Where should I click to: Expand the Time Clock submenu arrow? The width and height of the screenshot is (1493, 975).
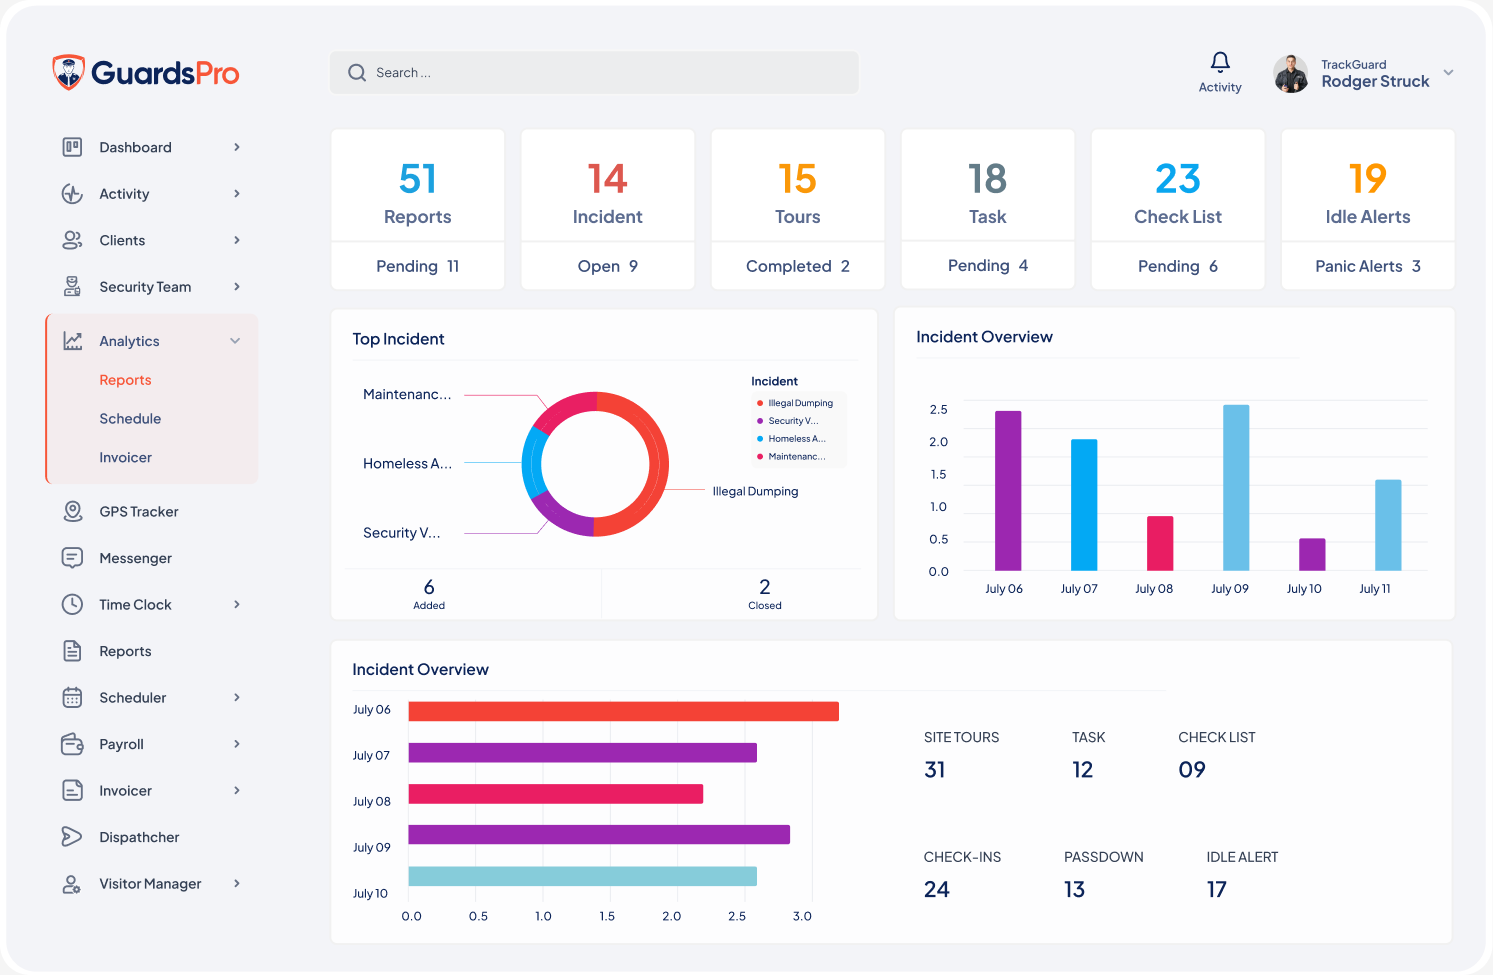tap(237, 604)
